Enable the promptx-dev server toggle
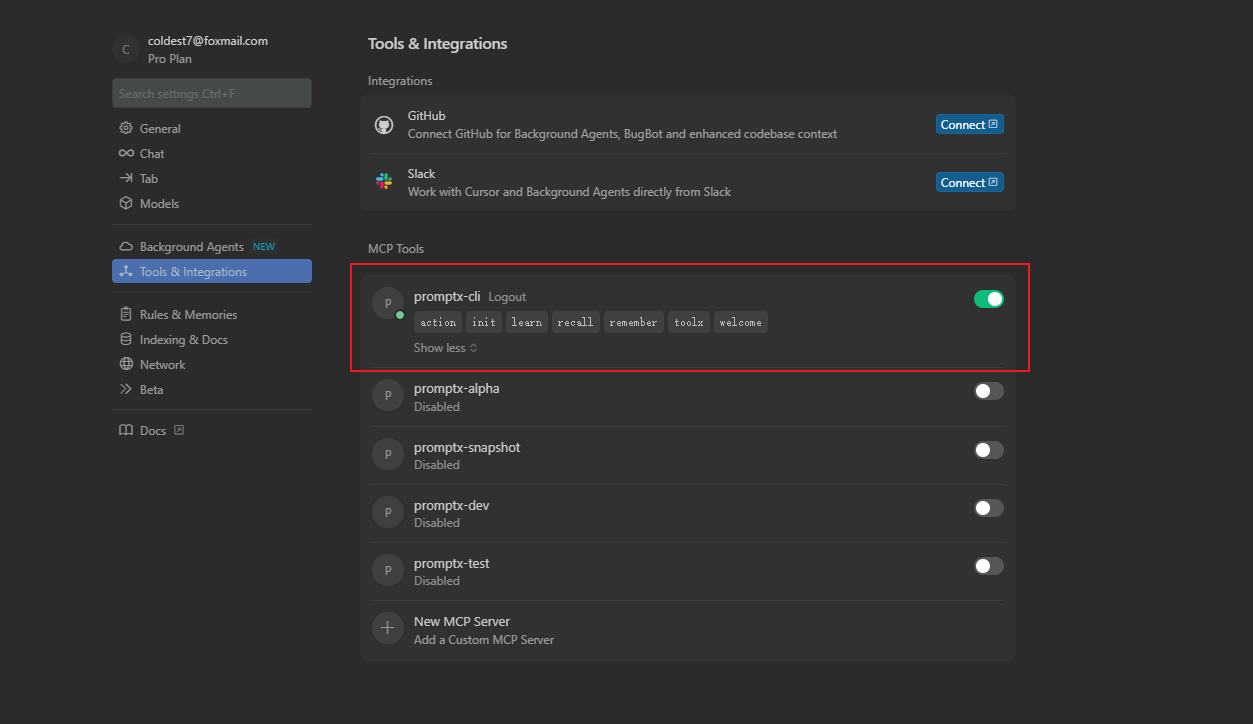 click(x=989, y=508)
